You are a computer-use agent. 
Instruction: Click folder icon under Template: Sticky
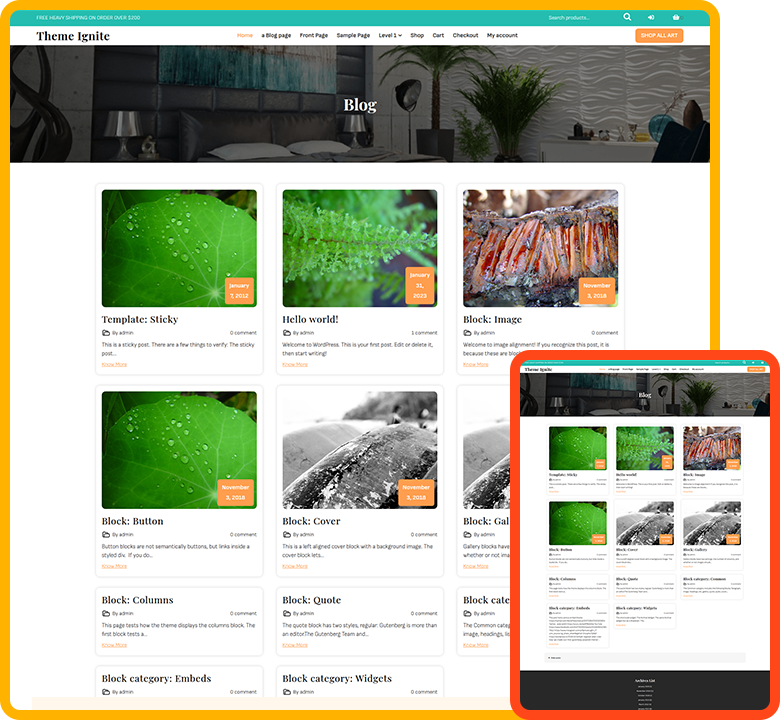106,332
